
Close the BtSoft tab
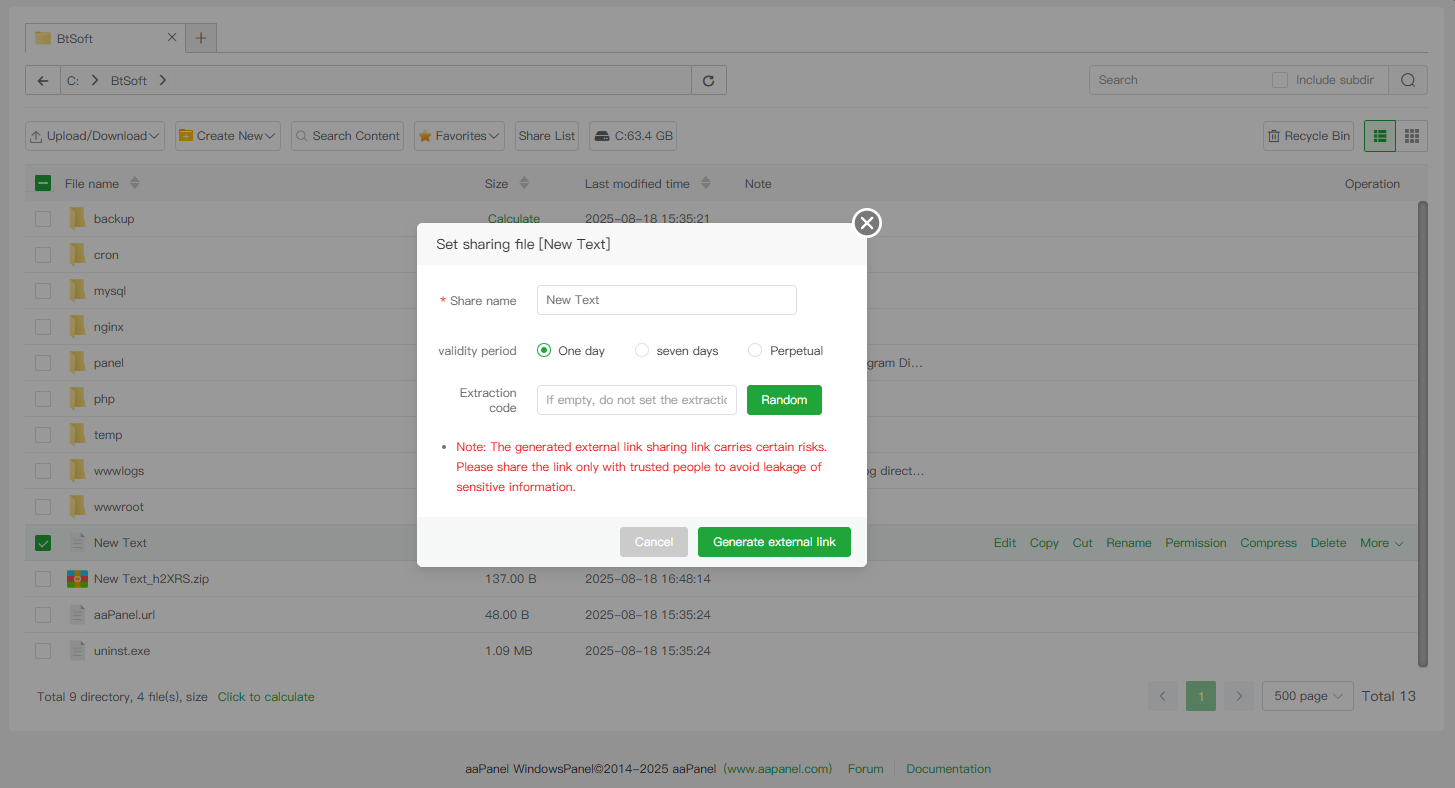[172, 37]
